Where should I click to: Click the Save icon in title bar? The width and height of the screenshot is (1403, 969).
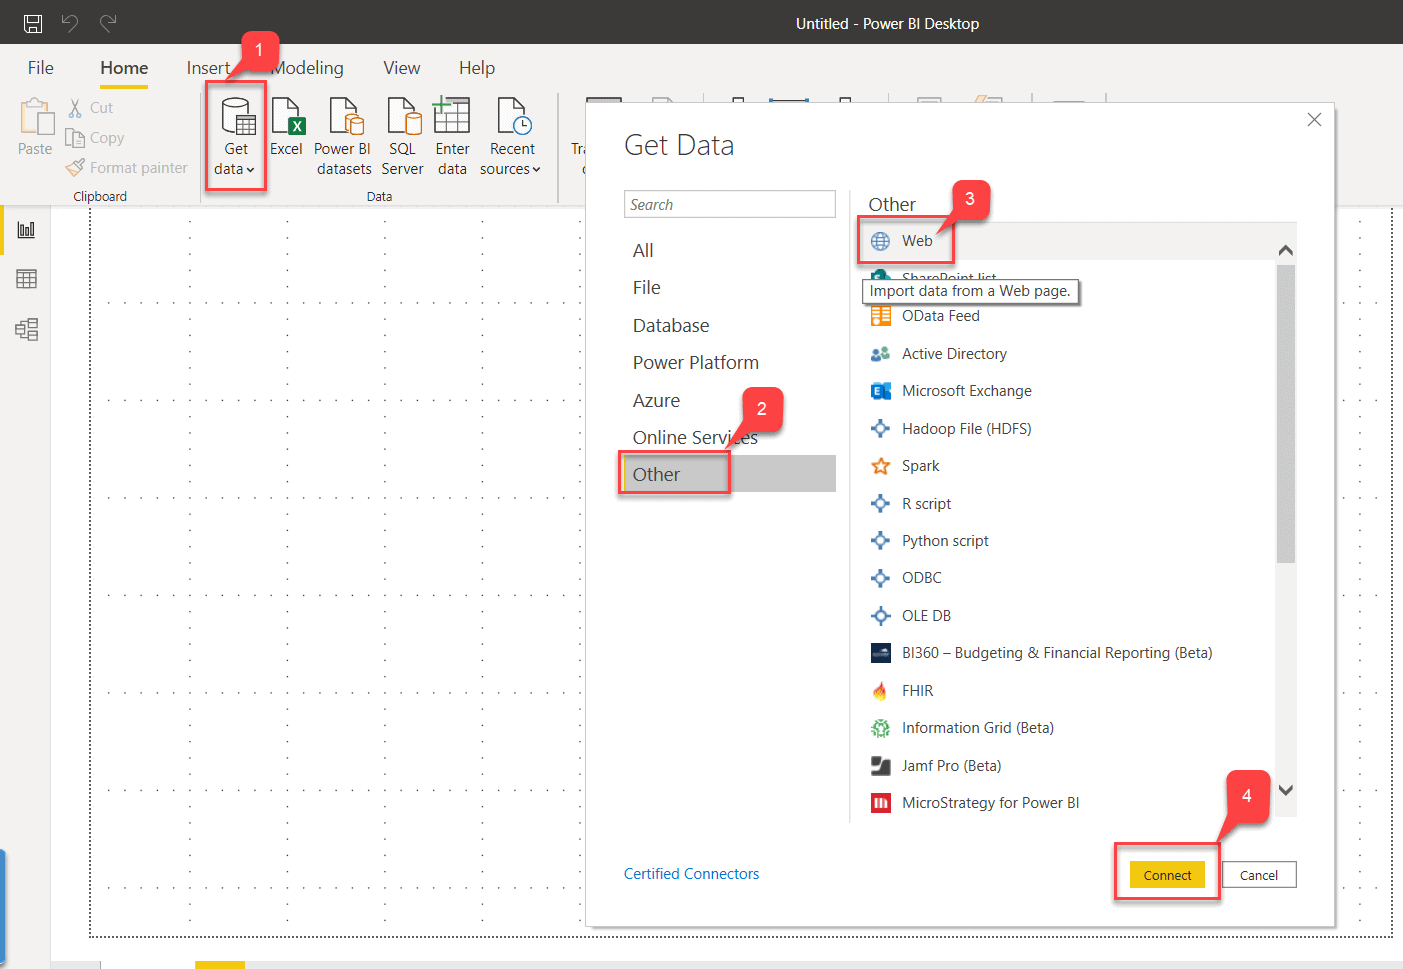pos(33,23)
